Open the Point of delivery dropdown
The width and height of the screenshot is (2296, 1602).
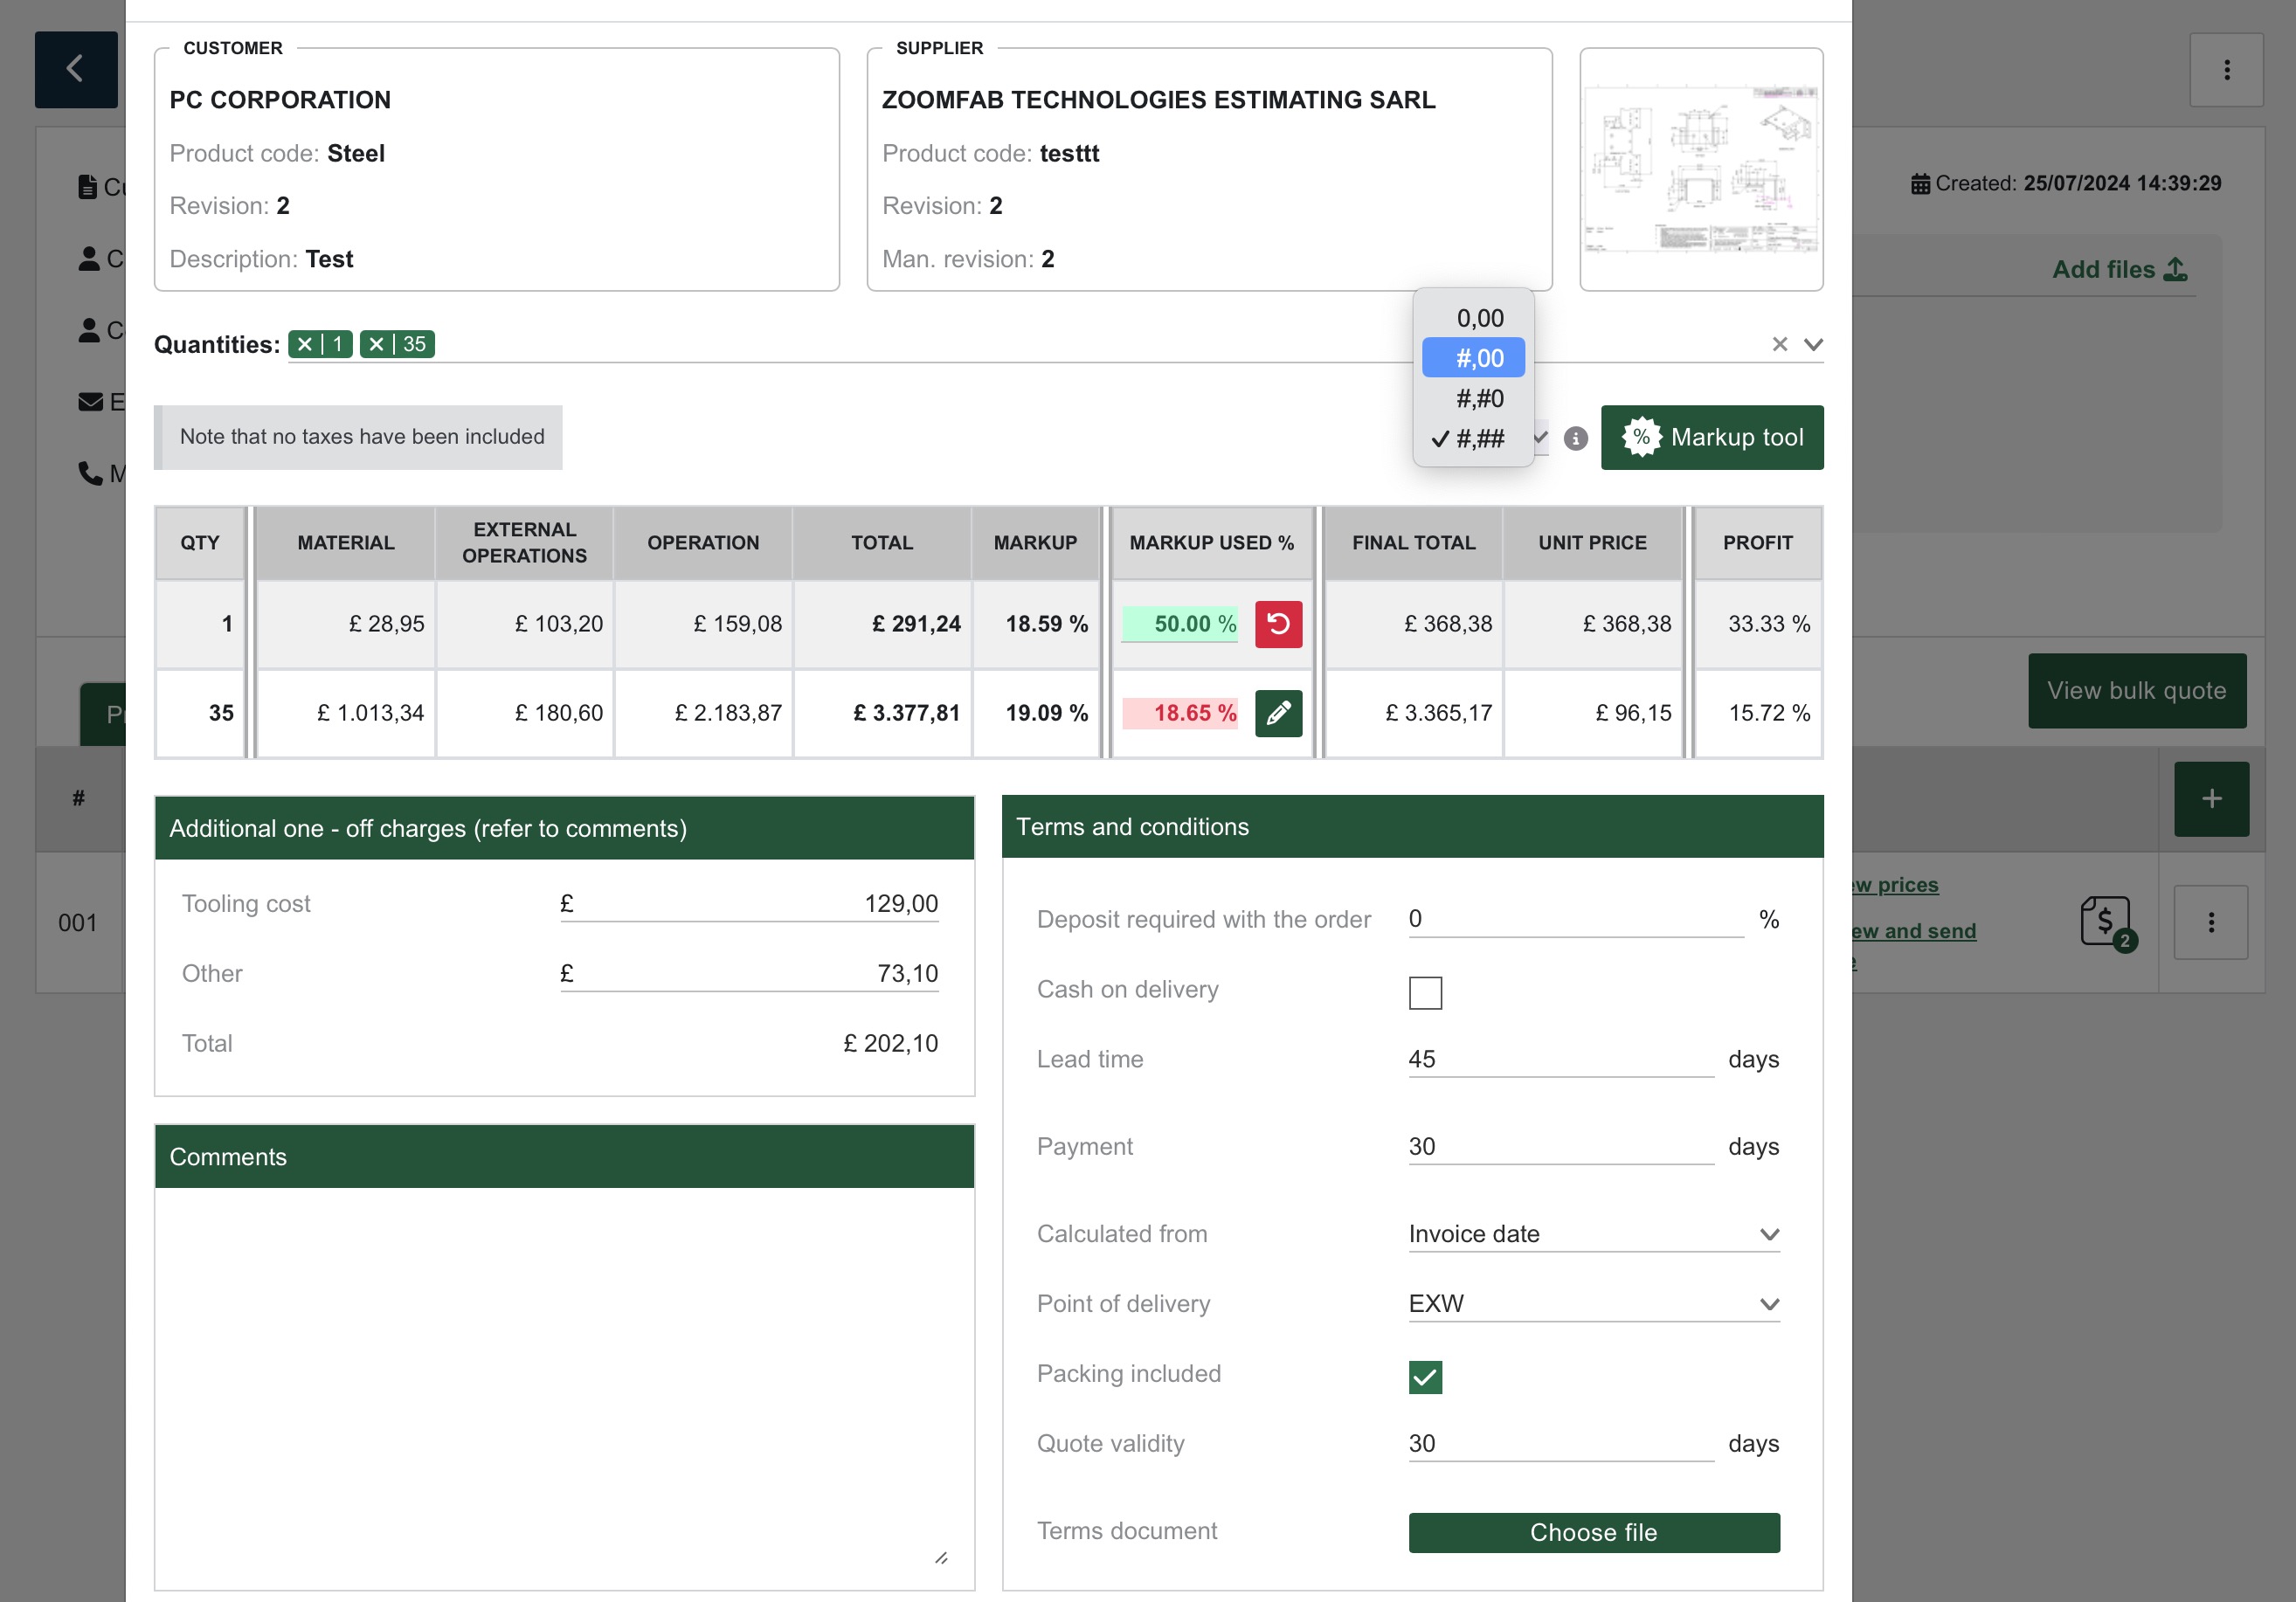(1593, 1304)
